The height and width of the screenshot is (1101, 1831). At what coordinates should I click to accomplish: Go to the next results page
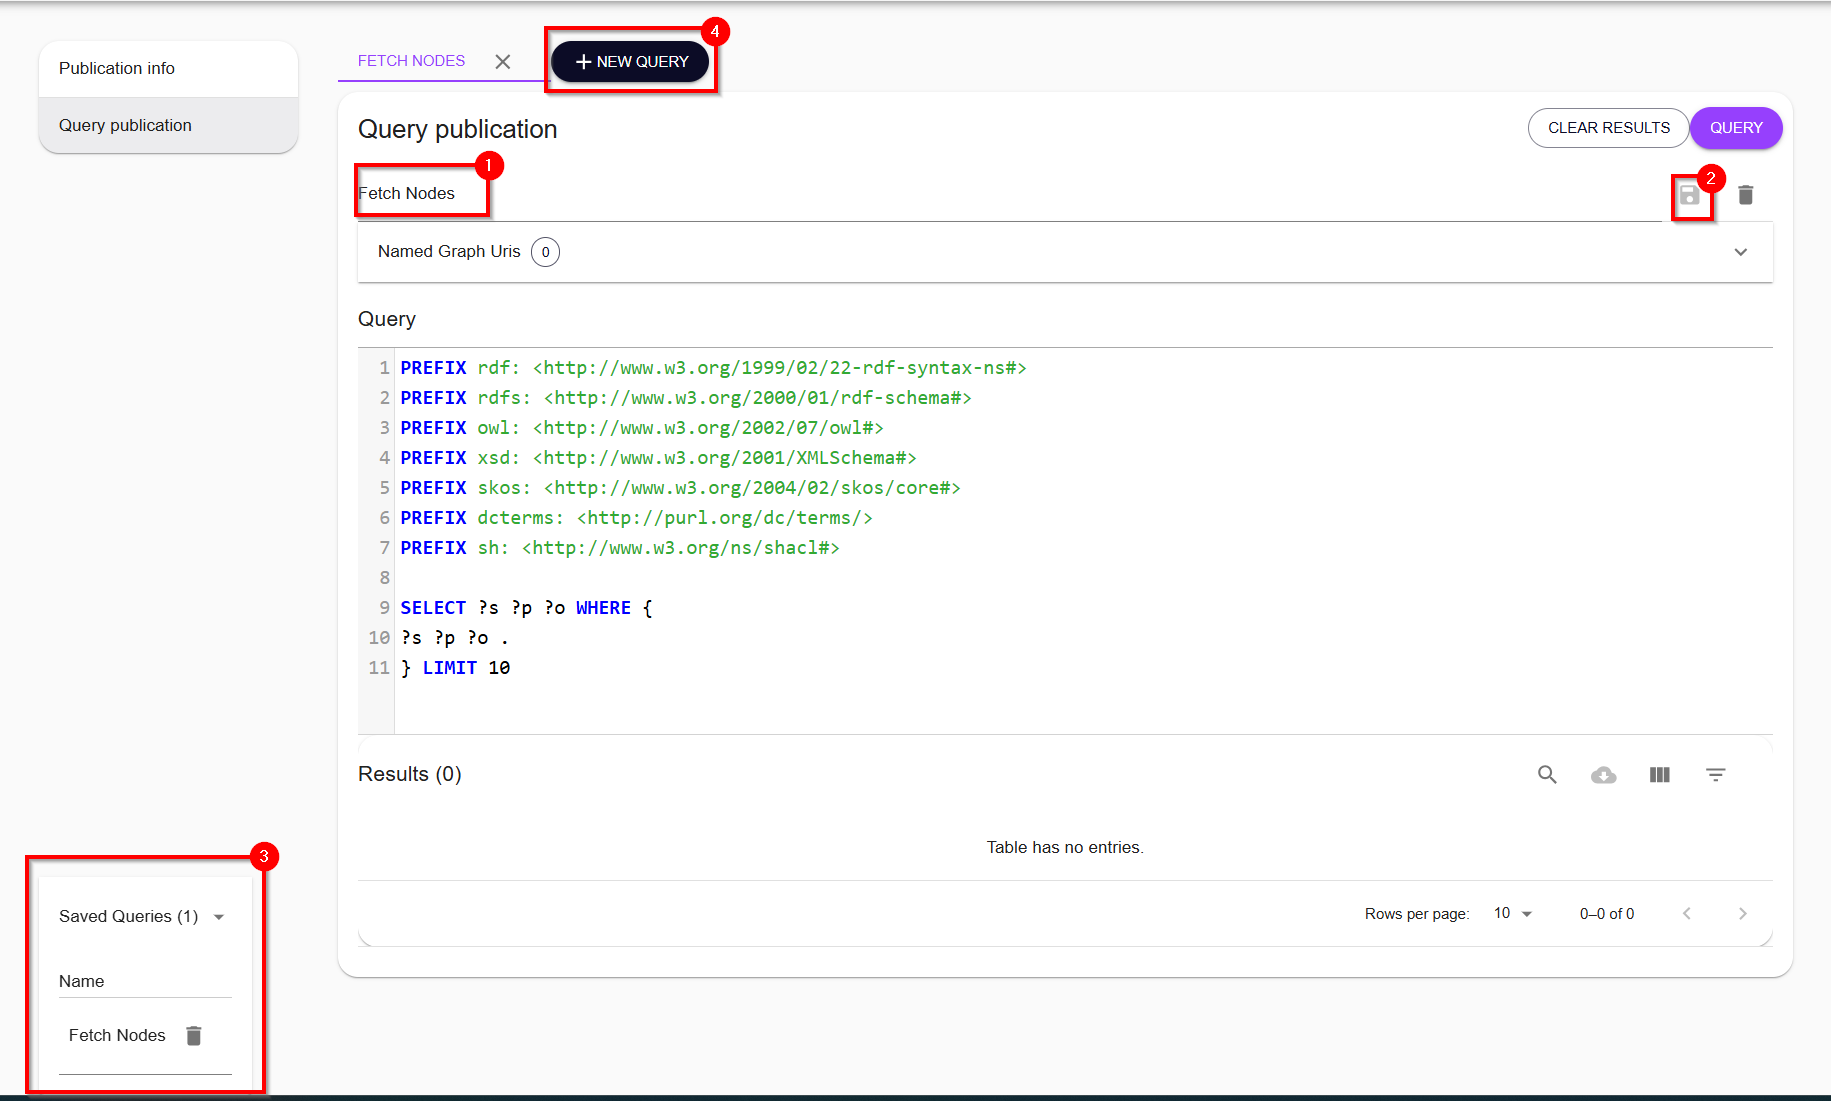click(x=1743, y=913)
